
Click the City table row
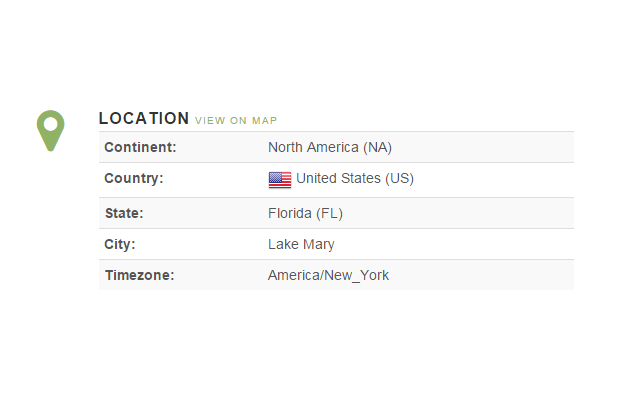point(336,244)
